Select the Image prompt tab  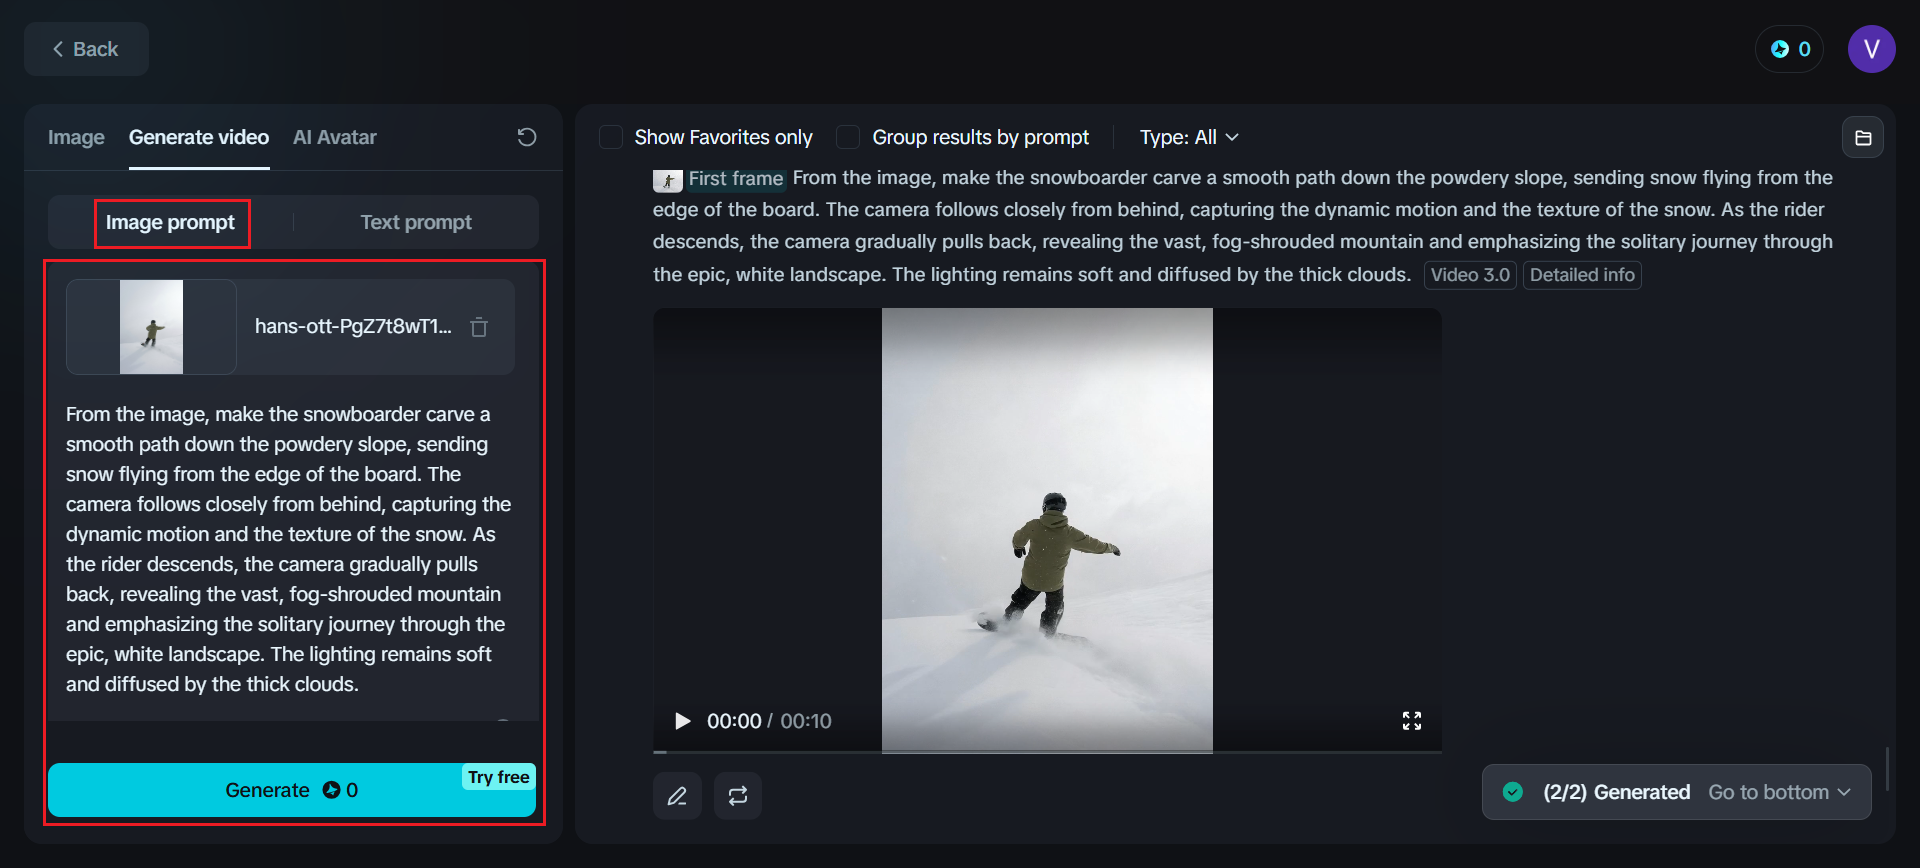coord(170,222)
